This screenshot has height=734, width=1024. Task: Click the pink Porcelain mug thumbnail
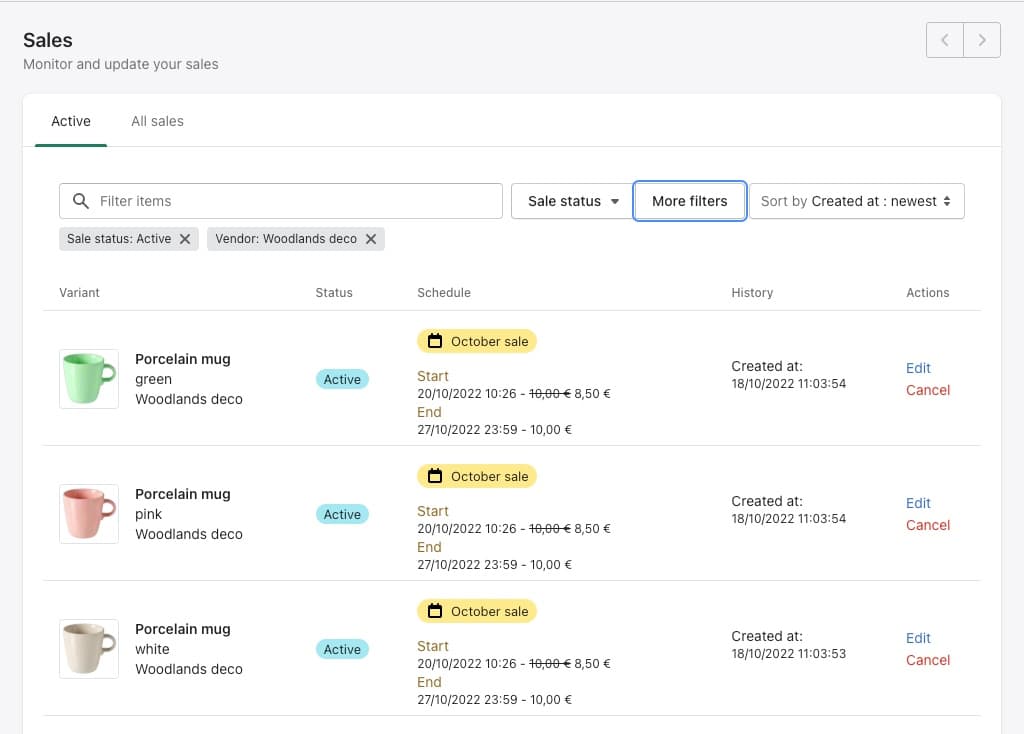click(x=89, y=514)
